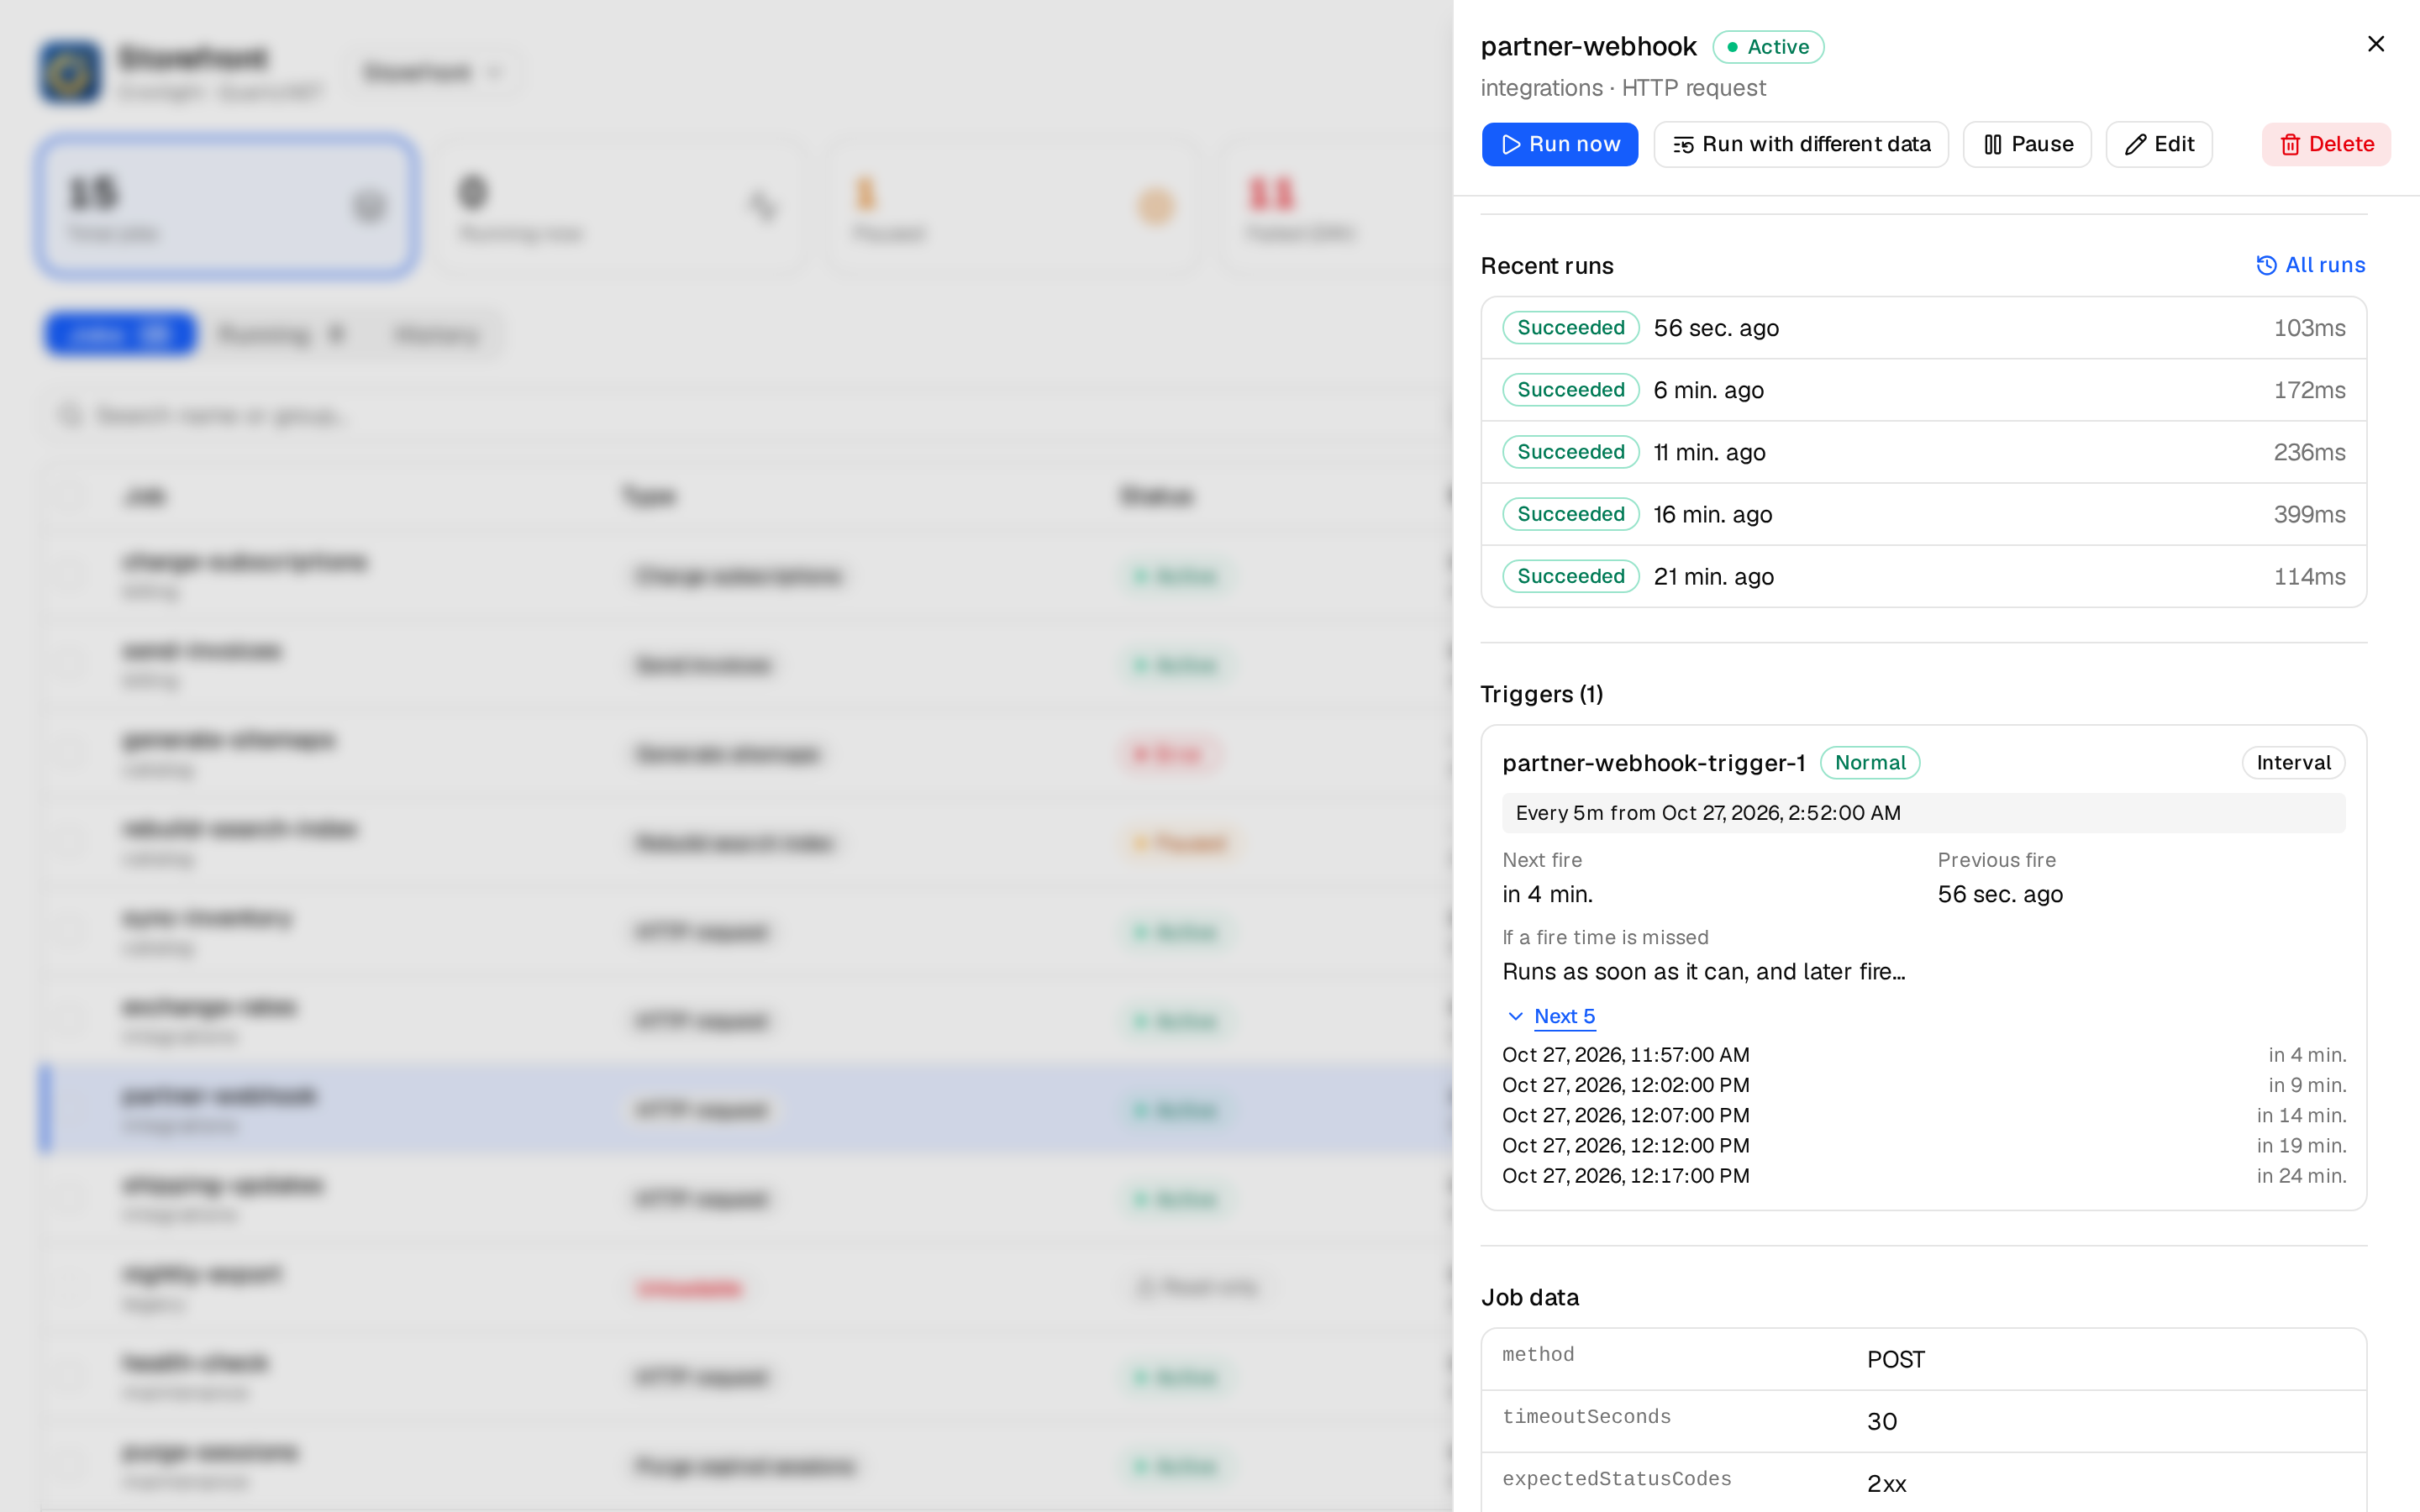Select the partner-webhook-trigger-1 trigger name

(1653, 763)
